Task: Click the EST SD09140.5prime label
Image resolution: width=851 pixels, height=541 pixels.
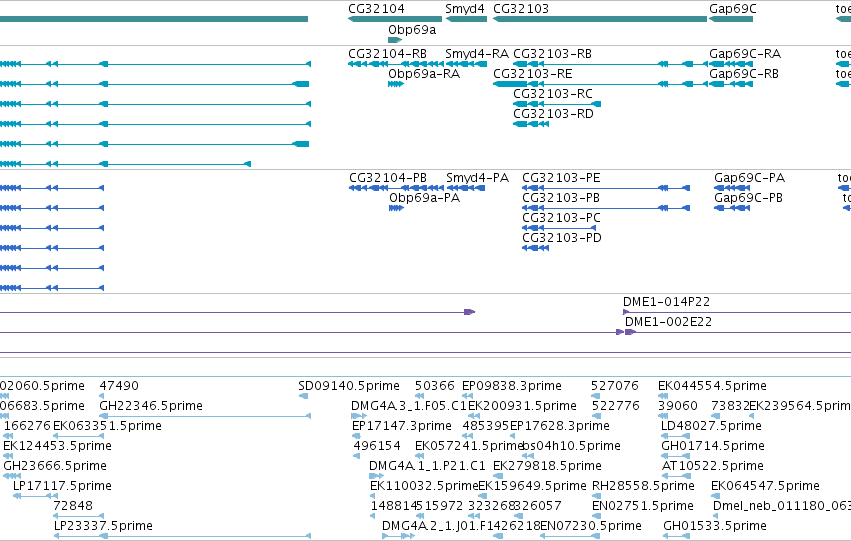Action: coord(349,386)
